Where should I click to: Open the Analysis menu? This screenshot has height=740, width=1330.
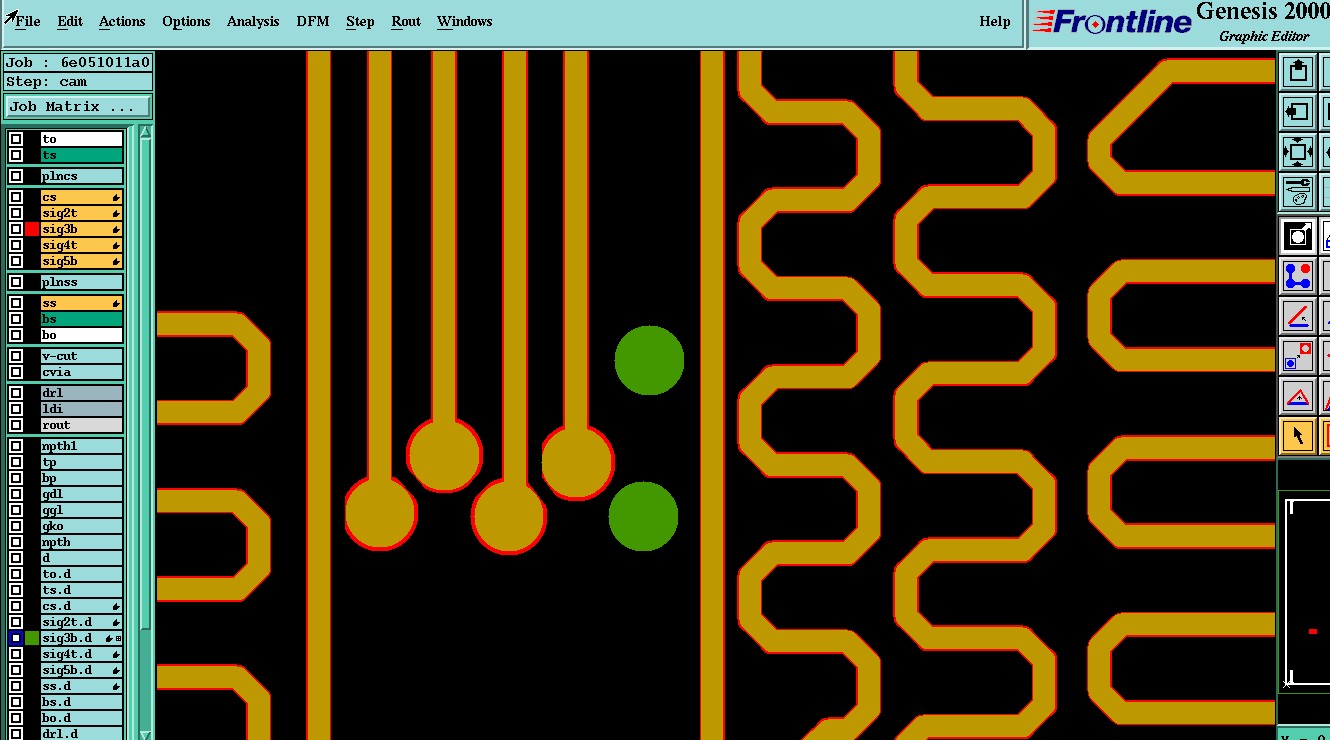pyautogui.click(x=253, y=21)
